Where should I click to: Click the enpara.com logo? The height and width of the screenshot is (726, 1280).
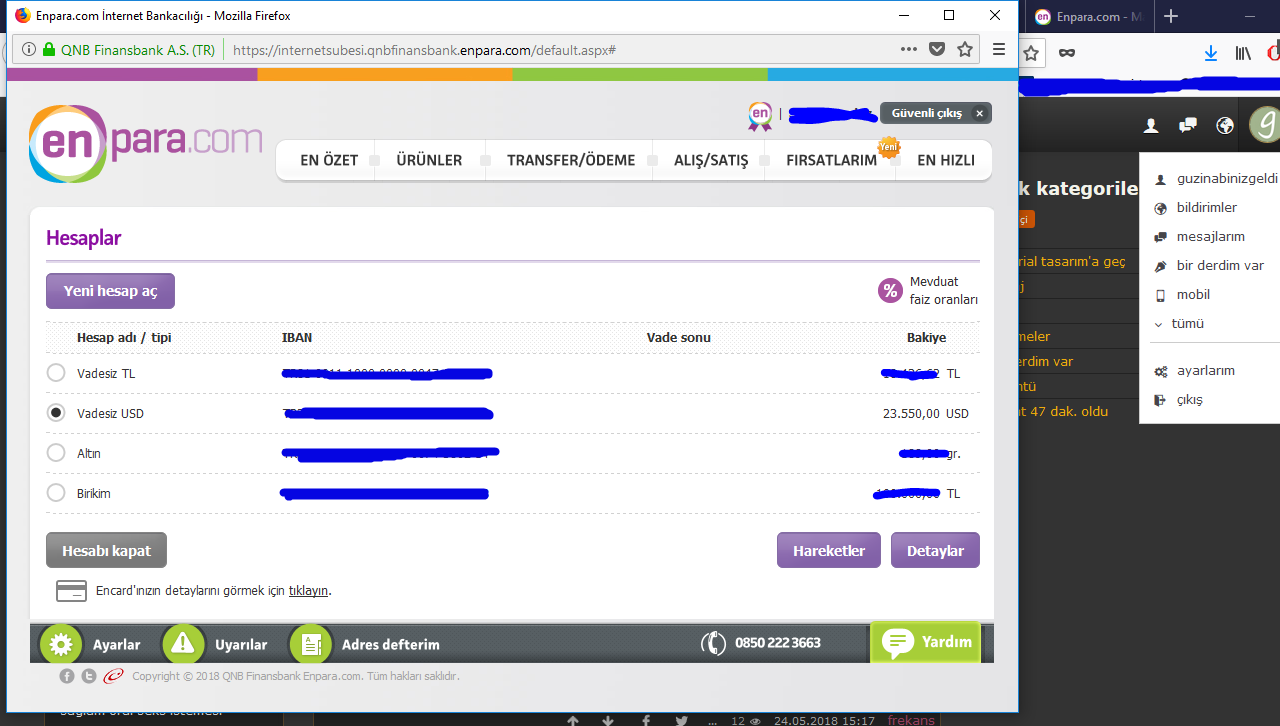pos(146,143)
